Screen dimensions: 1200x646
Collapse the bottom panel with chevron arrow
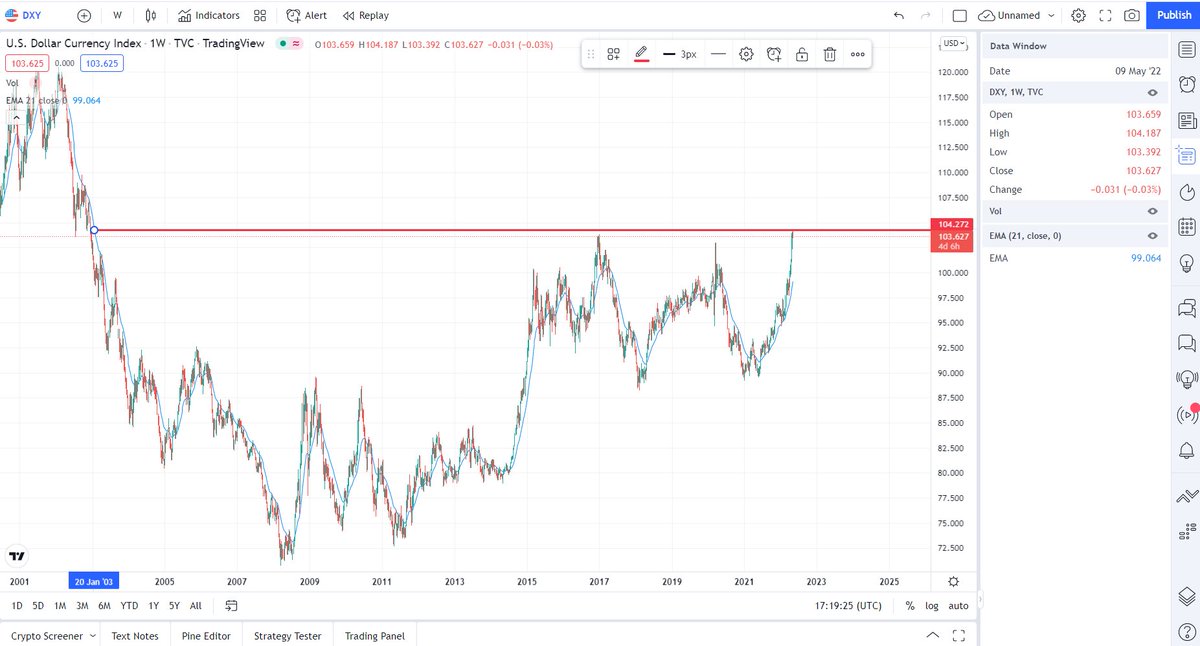pyautogui.click(x=933, y=635)
